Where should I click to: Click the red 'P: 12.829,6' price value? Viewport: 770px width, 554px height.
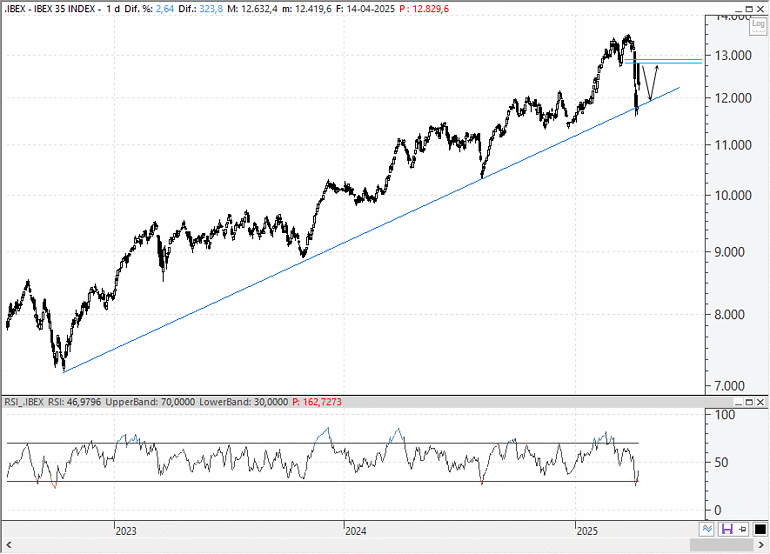[x=423, y=9]
